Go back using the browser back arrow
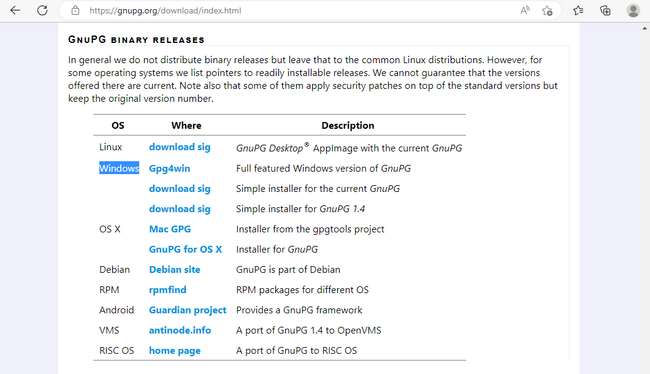Viewport: 650px width, 374px height. pos(15,10)
